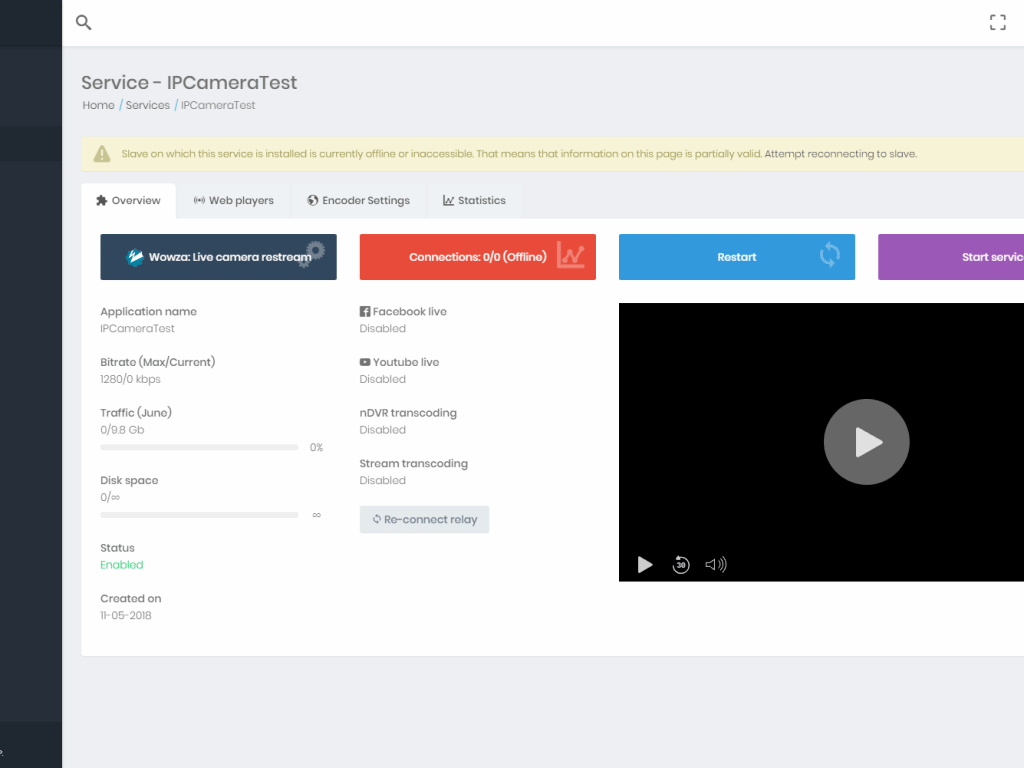Switch to the Web players tab
Screen dimensions: 1024x768
pos(234,200)
